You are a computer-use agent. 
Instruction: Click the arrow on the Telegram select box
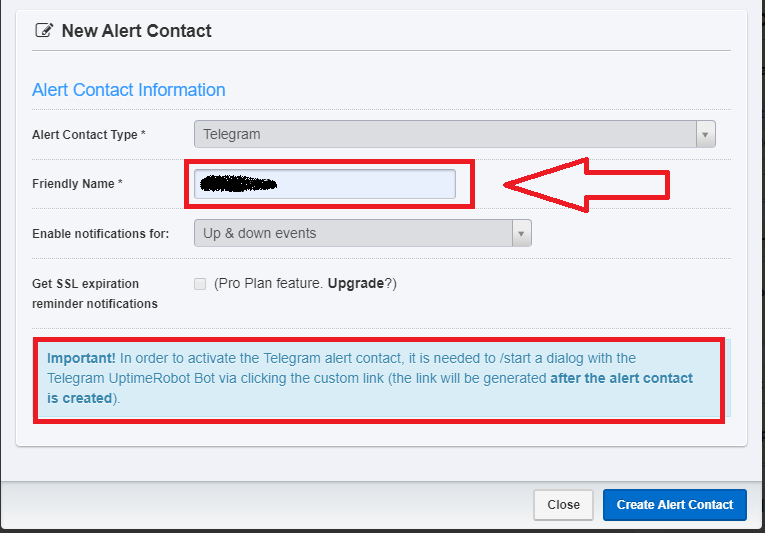[x=706, y=134]
